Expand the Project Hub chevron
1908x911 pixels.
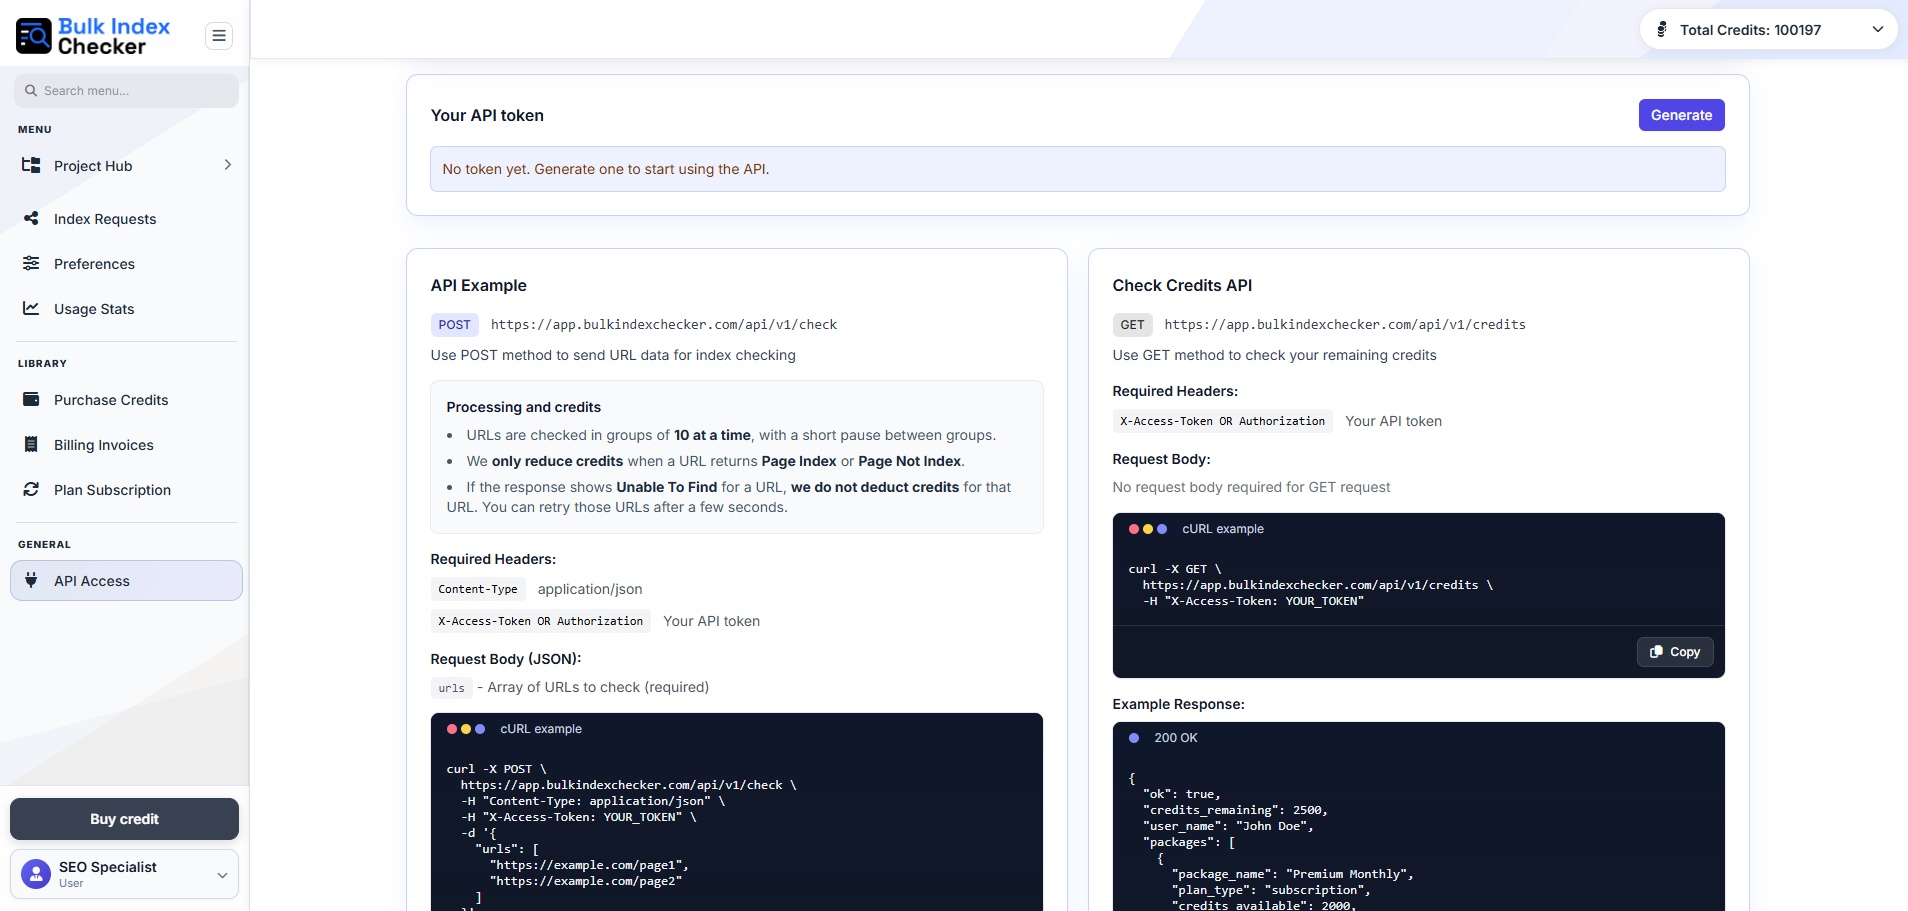click(228, 165)
